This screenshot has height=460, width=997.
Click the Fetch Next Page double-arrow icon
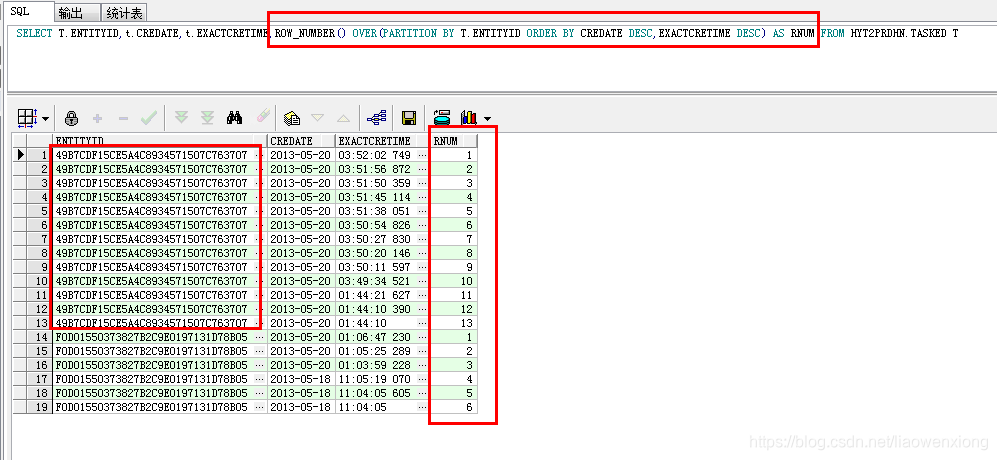click(182, 118)
